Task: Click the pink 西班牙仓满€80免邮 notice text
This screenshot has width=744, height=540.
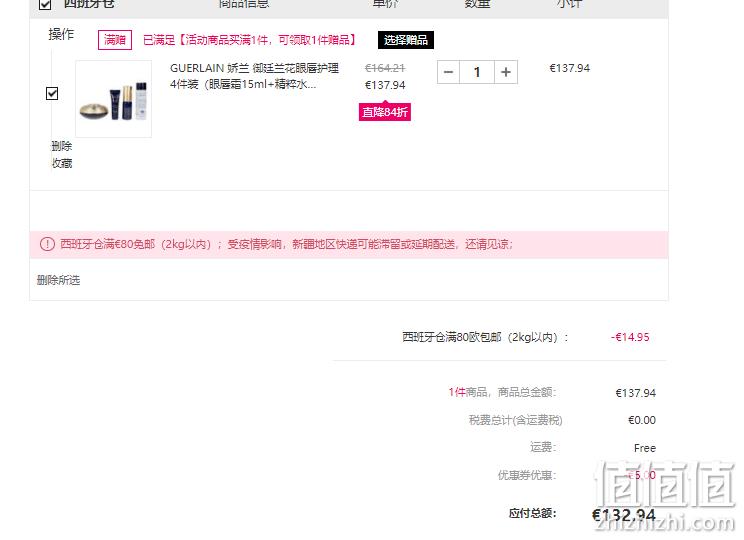Action: 287,244
